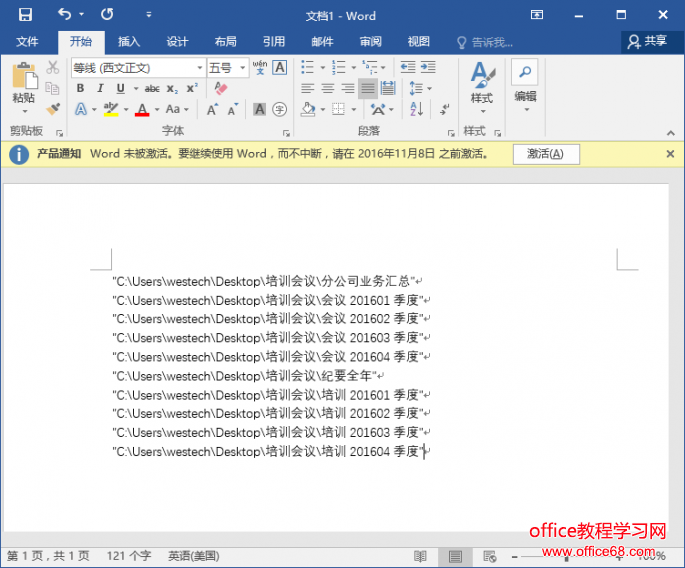Open the phonetic guide (wén) tool

tap(260, 67)
